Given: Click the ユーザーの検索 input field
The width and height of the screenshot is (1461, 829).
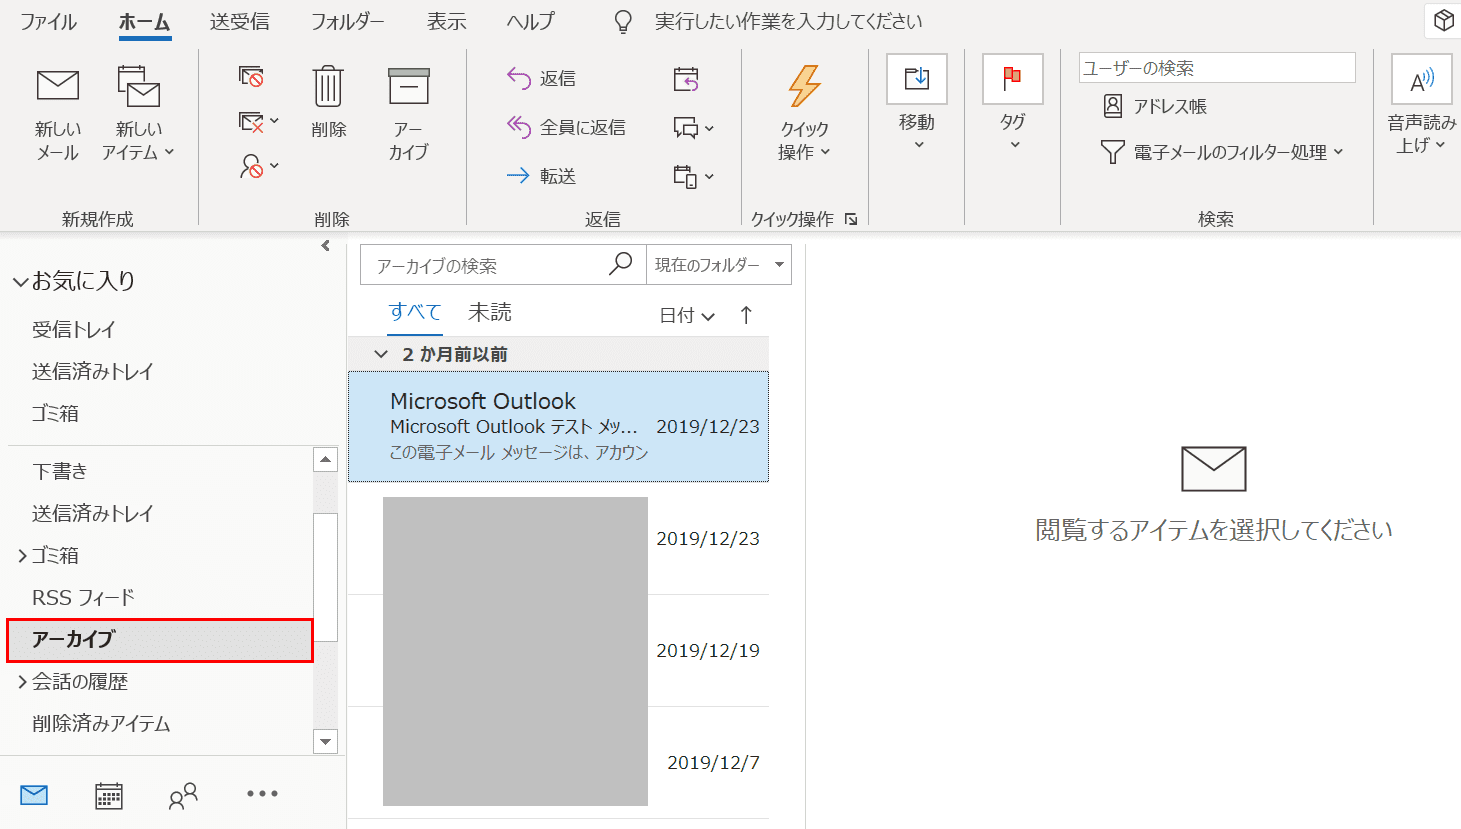Looking at the screenshot, I should pos(1216,68).
